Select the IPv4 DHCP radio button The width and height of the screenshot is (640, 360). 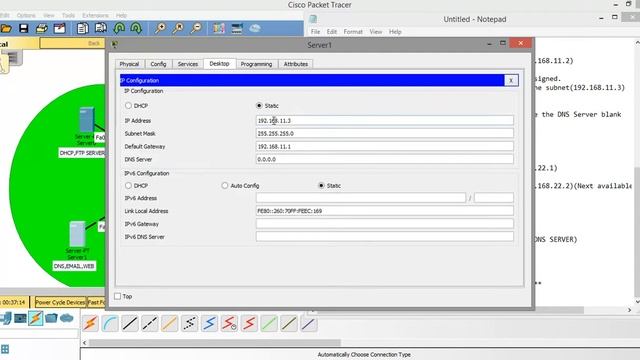[128, 106]
